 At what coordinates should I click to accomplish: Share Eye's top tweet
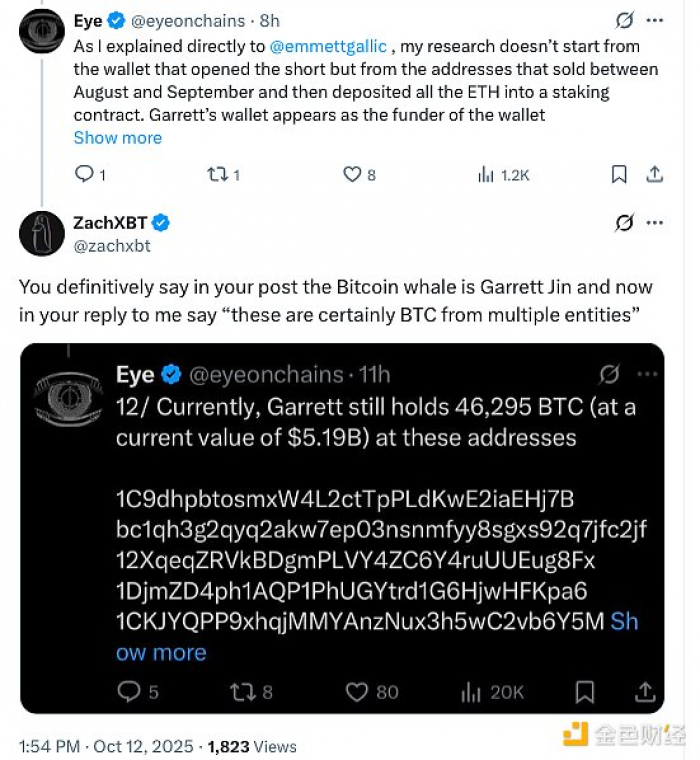[655, 175]
